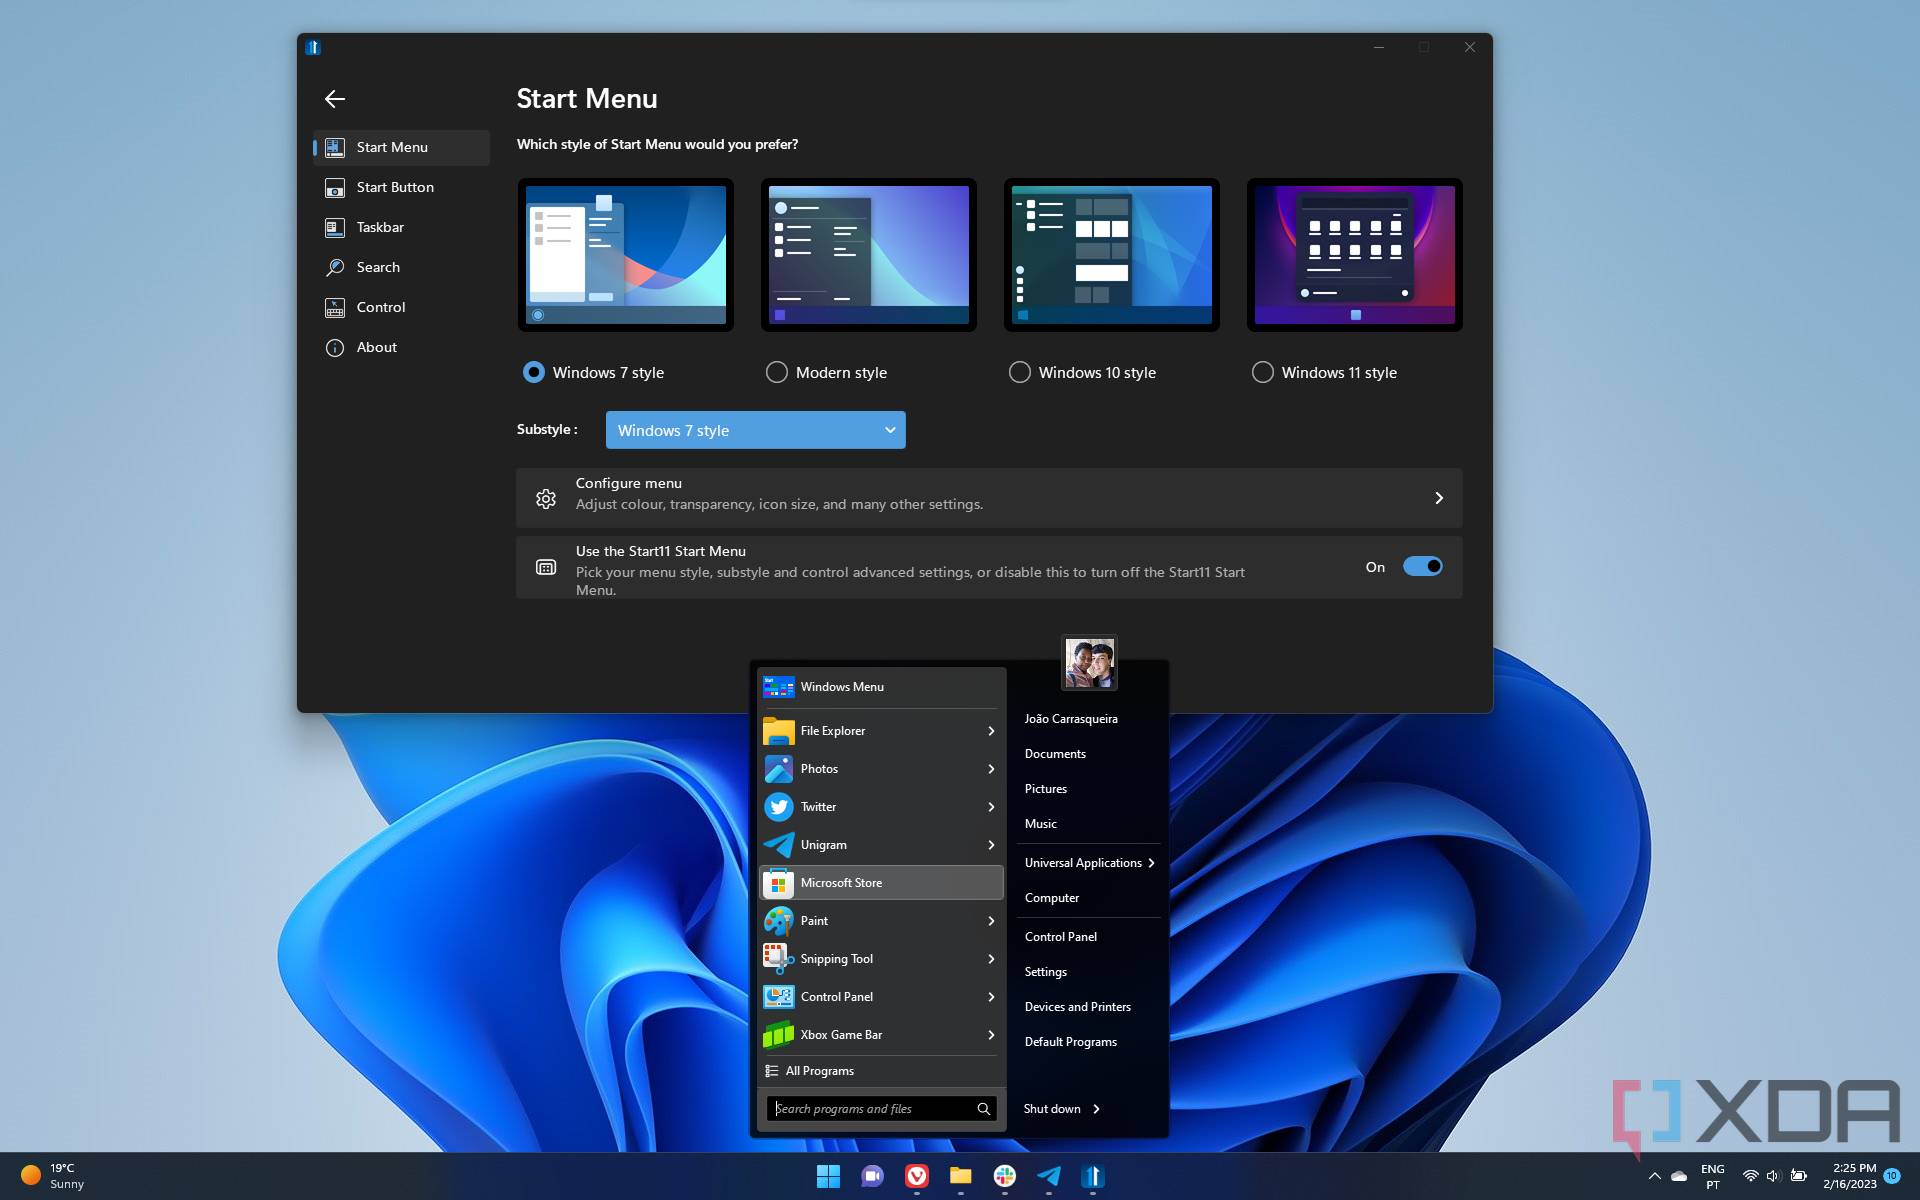Click the Configure menu gear icon
The height and width of the screenshot is (1200, 1920).
[x=546, y=498]
